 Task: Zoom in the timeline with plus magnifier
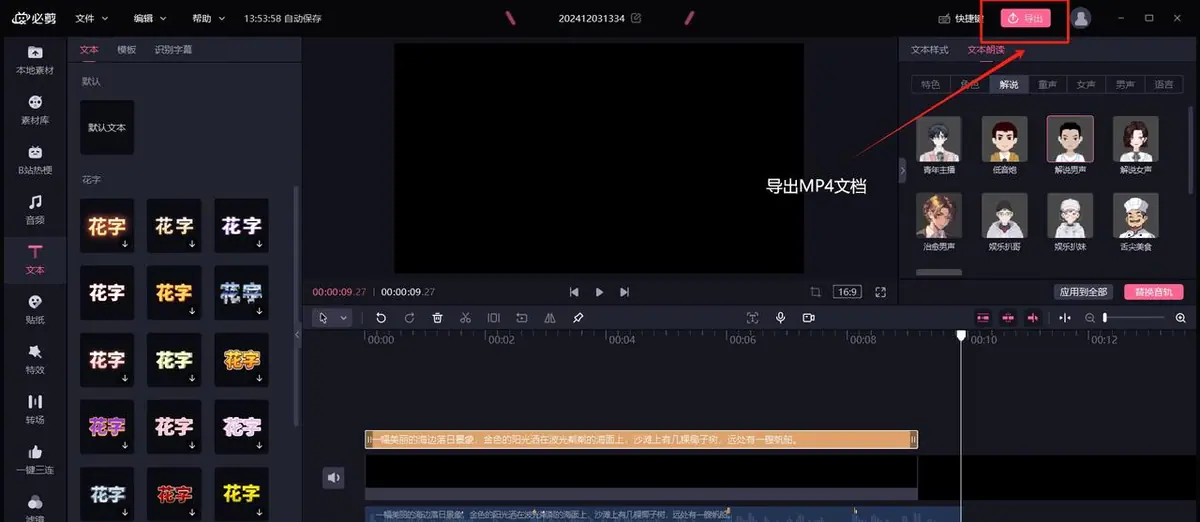1181,318
